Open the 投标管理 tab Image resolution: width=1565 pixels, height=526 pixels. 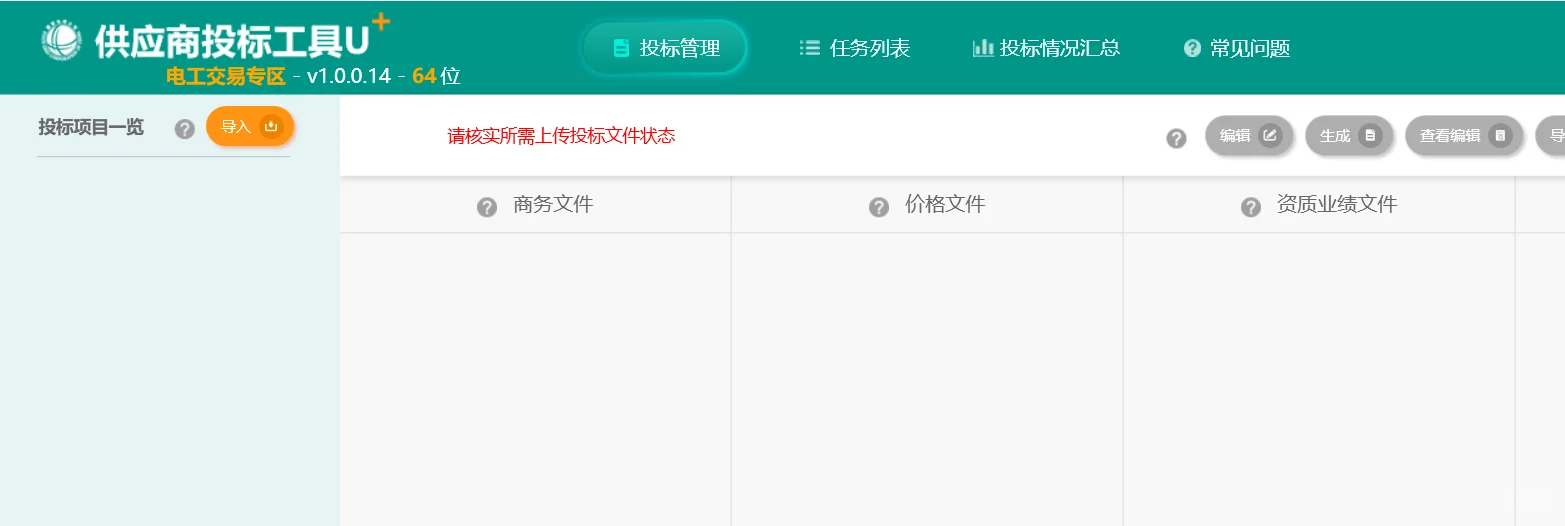[665, 48]
